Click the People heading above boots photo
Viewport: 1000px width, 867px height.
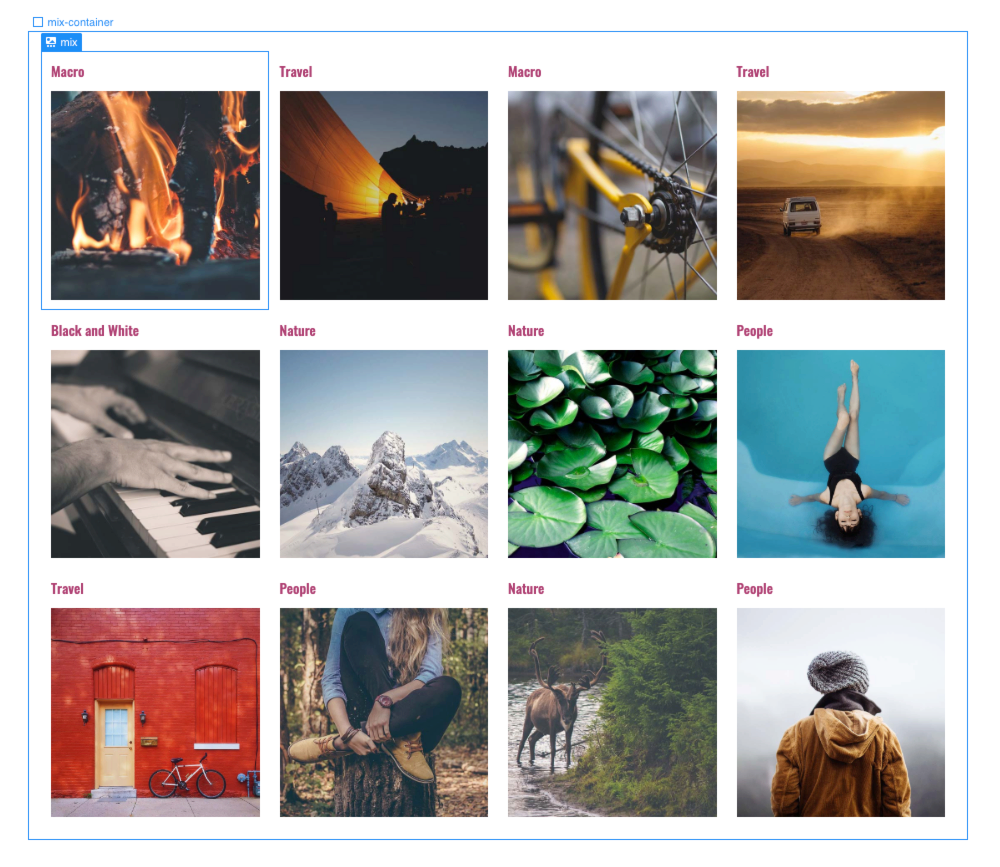pyautogui.click(x=298, y=589)
